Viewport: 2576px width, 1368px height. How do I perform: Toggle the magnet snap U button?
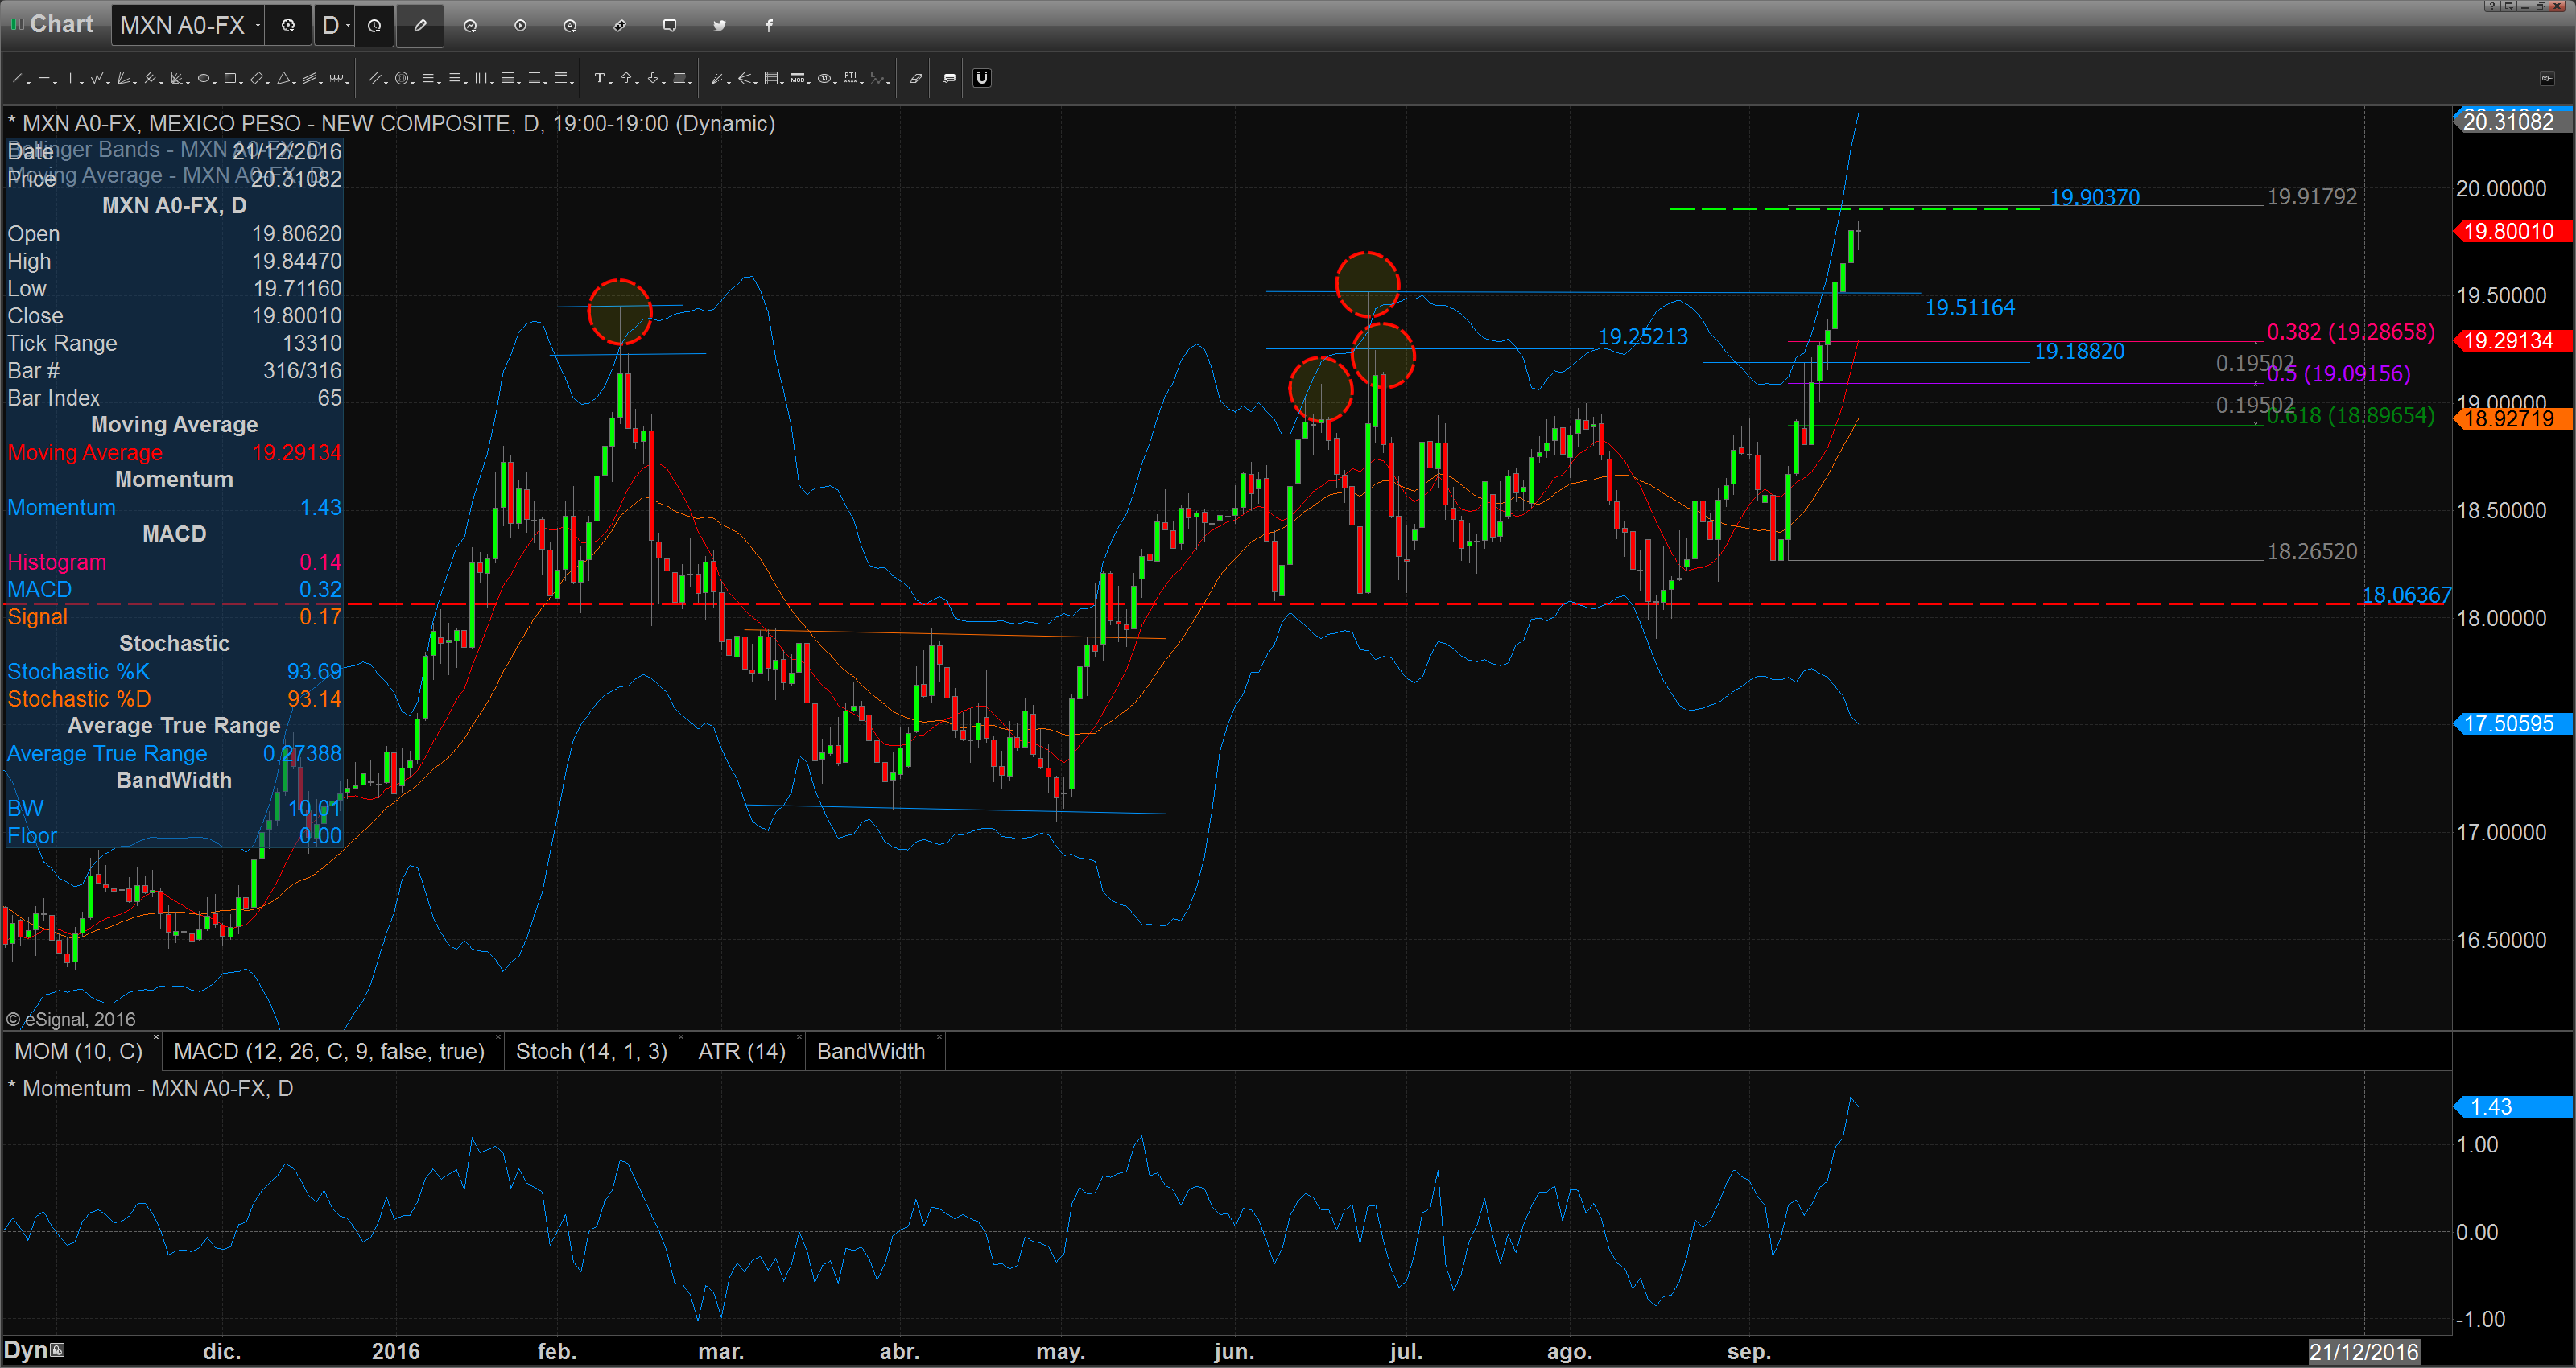click(x=982, y=78)
